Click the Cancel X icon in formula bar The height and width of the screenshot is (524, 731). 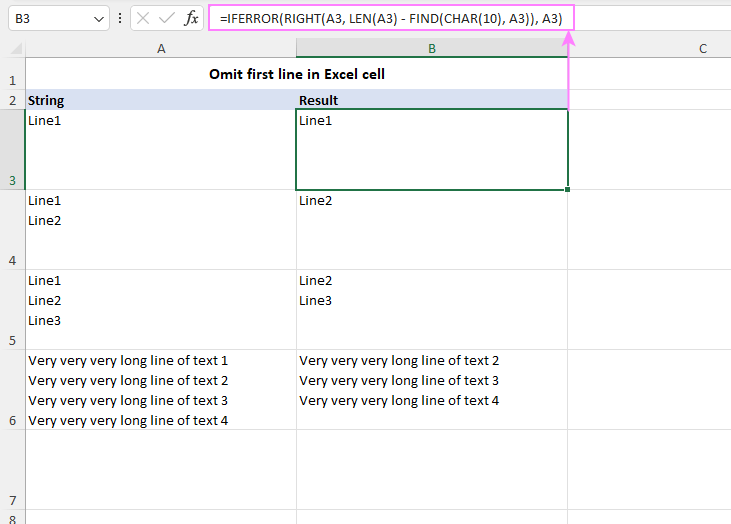(x=143, y=18)
